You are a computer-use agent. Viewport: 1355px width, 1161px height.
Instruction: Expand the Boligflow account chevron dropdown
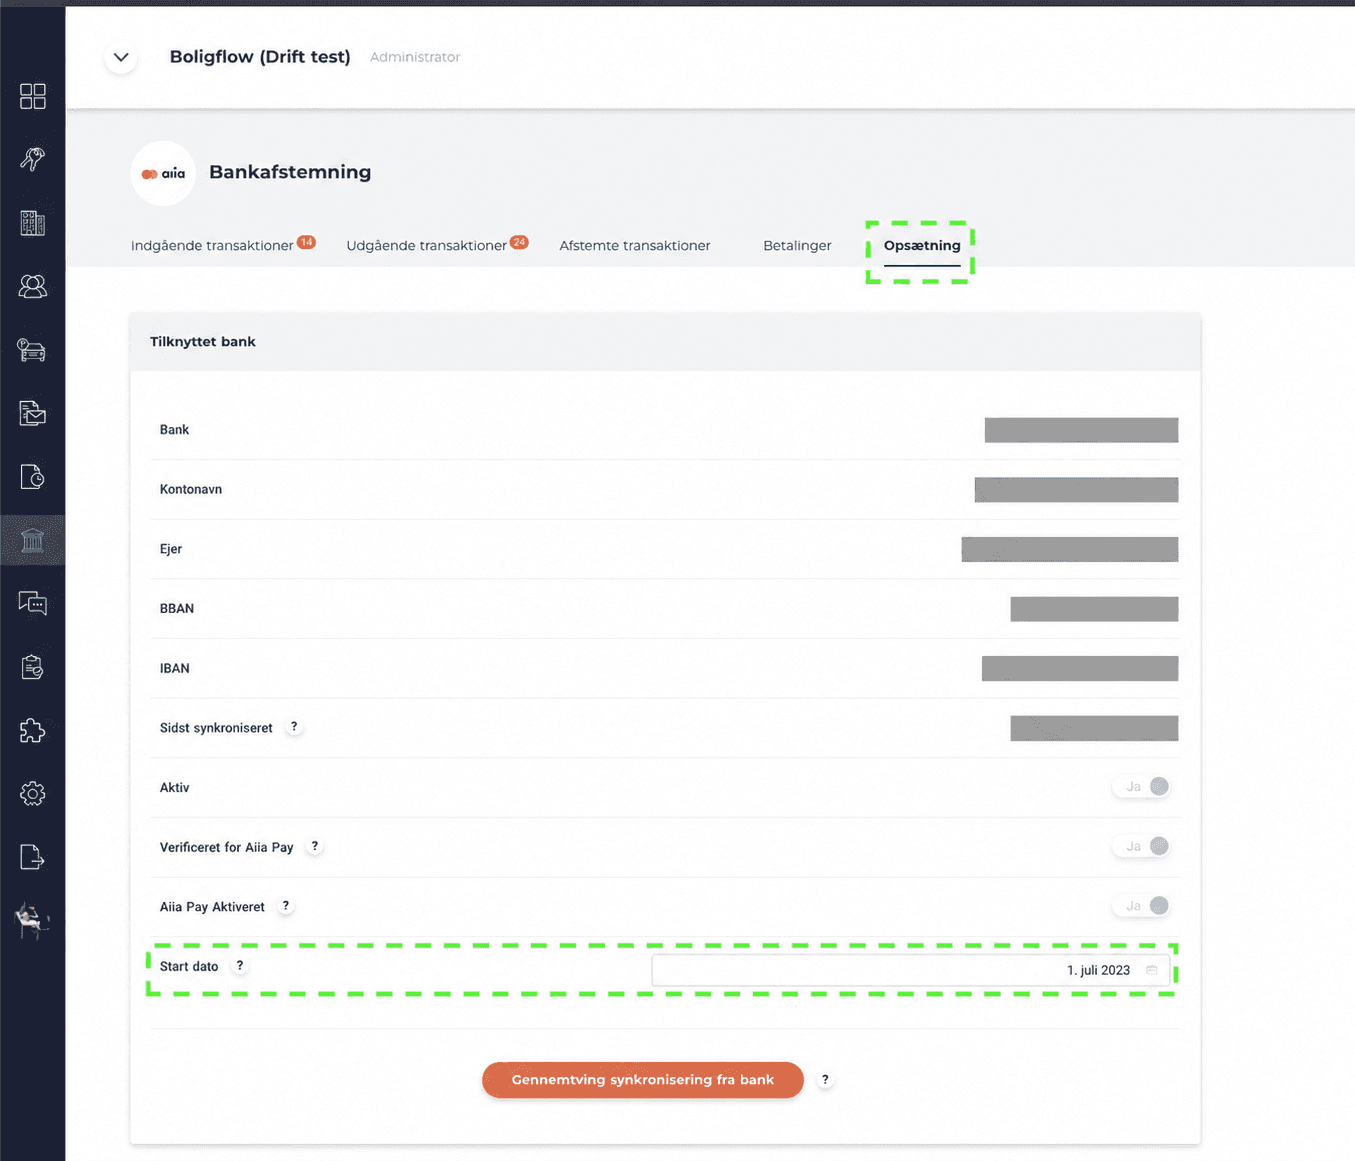121,57
